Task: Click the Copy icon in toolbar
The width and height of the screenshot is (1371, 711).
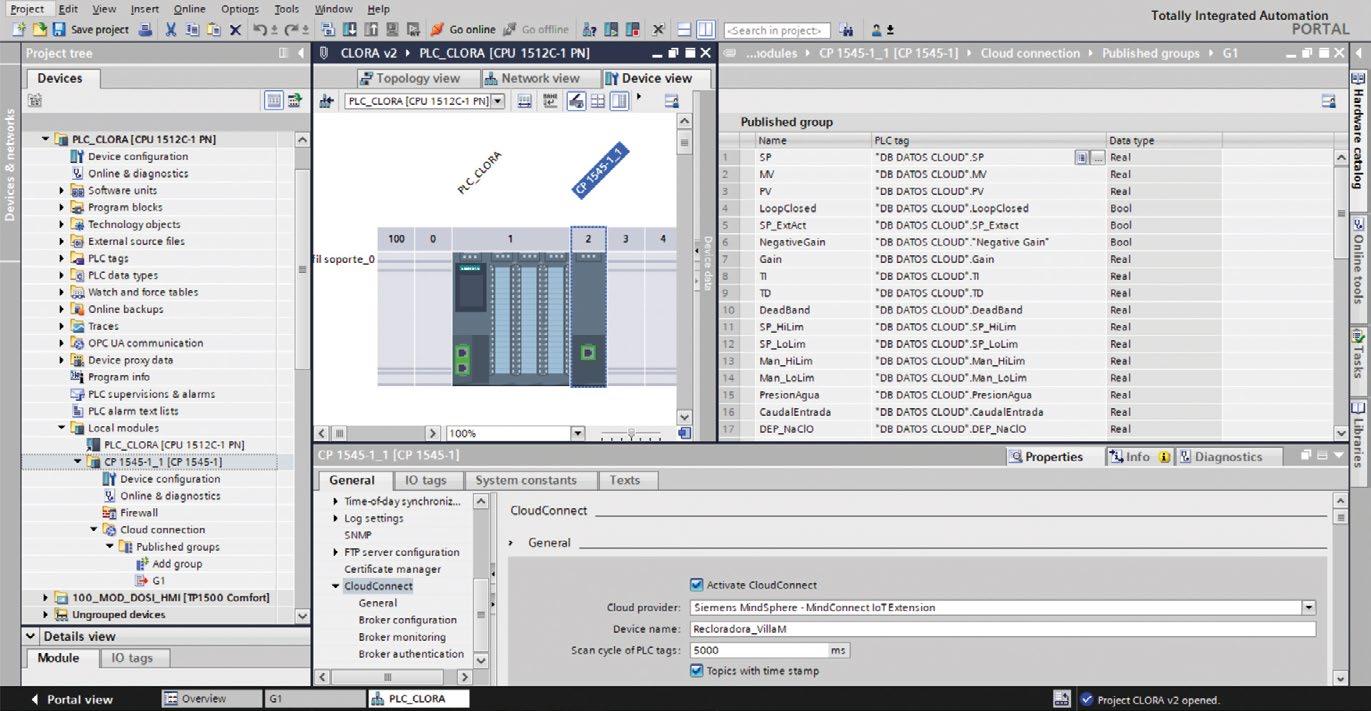Action: 193,30
